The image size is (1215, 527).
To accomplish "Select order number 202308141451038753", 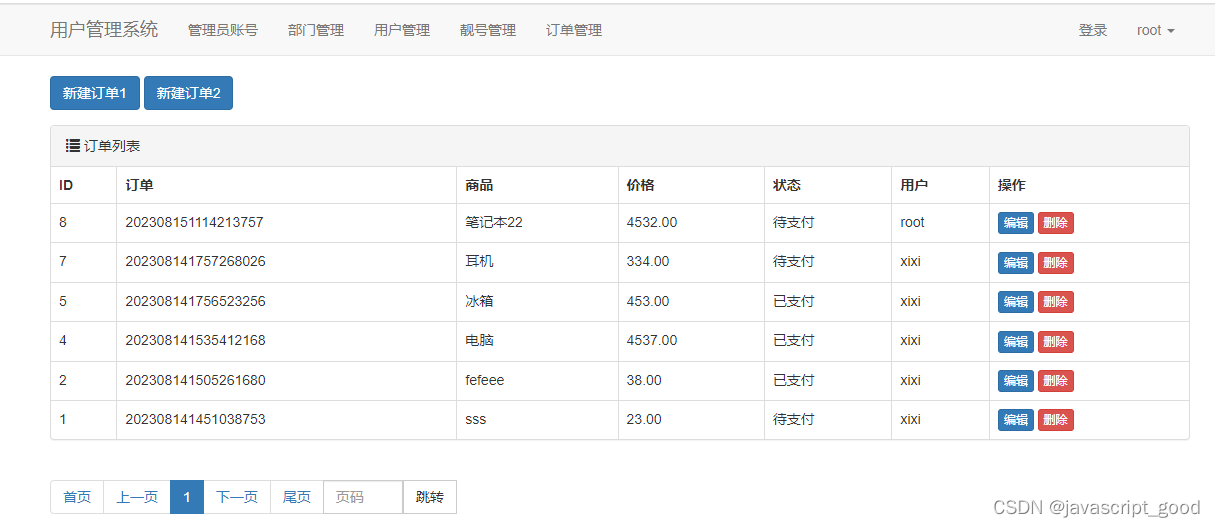I will click(x=195, y=419).
